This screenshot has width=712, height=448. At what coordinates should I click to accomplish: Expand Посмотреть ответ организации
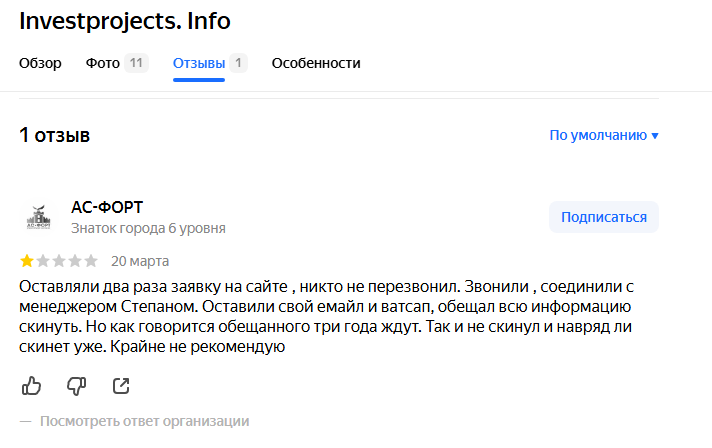coord(144,421)
